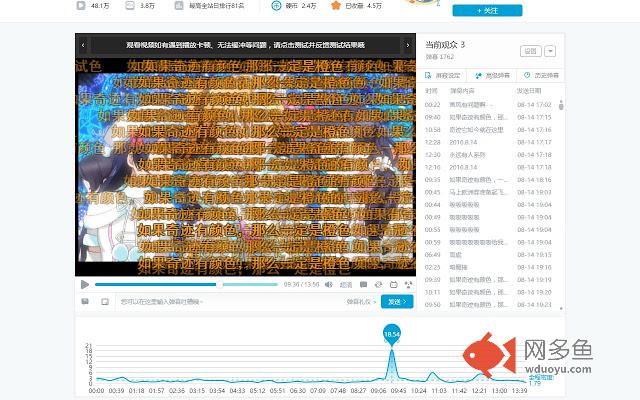This screenshot has height=400, width=640.
Task: Click the blue 发送 send button
Action: tap(397, 302)
